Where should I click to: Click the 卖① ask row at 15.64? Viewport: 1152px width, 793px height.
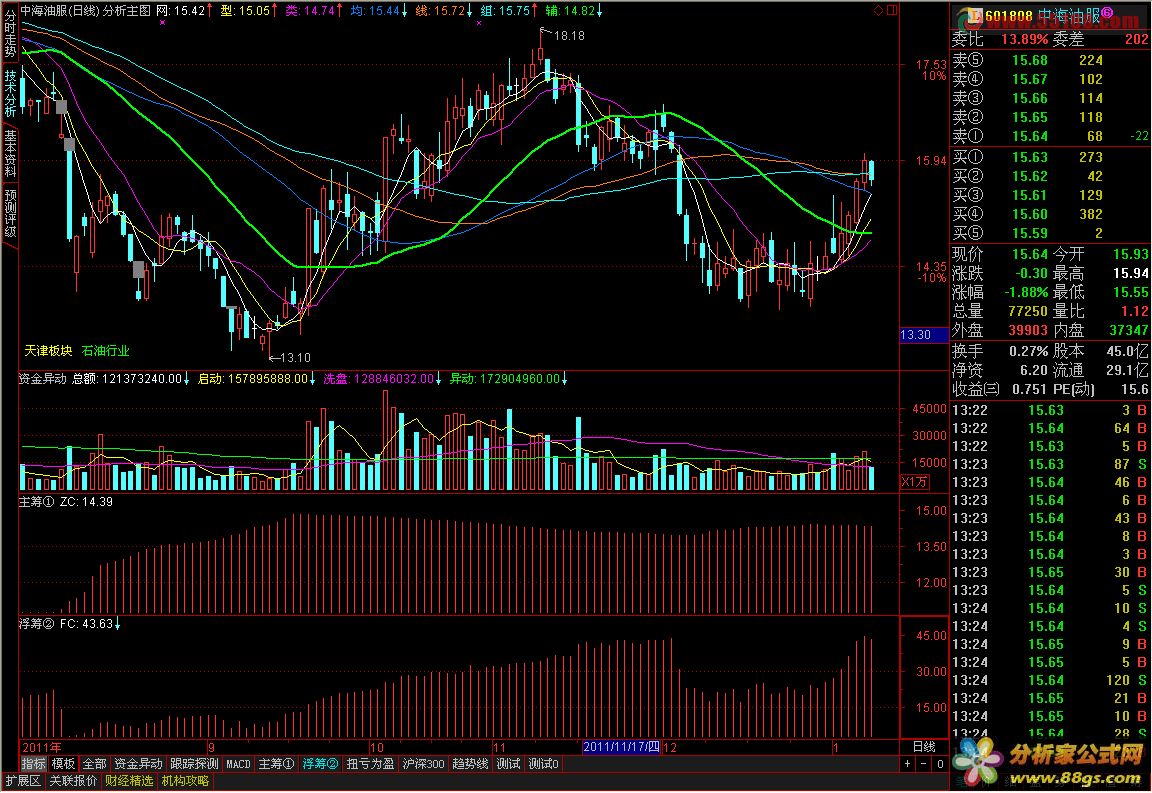(x=1051, y=137)
